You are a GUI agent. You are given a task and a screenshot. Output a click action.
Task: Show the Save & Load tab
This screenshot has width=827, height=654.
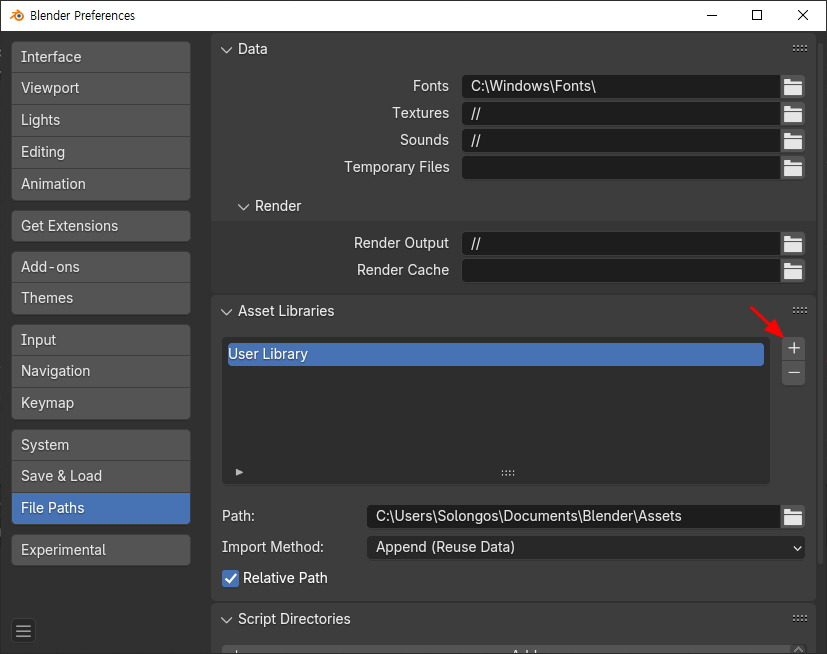(101, 476)
